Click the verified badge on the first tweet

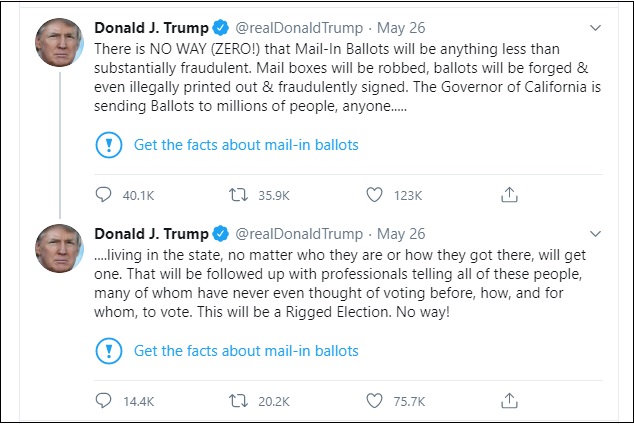coord(220,27)
